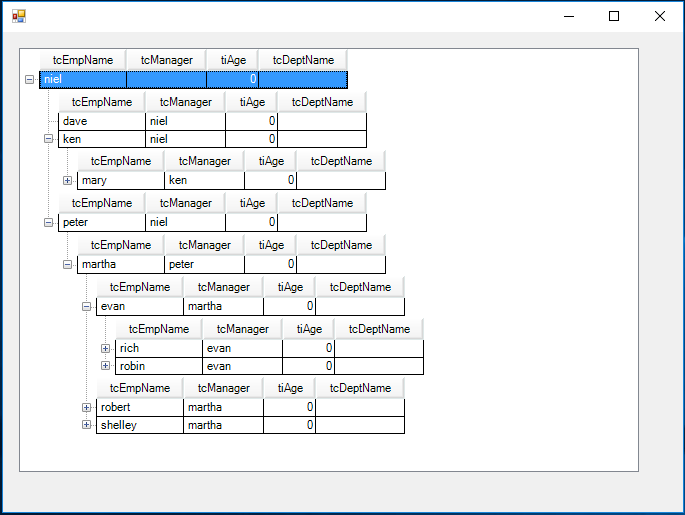Select the peter name cell
The width and height of the screenshot is (685, 515).
pos(102,222)
